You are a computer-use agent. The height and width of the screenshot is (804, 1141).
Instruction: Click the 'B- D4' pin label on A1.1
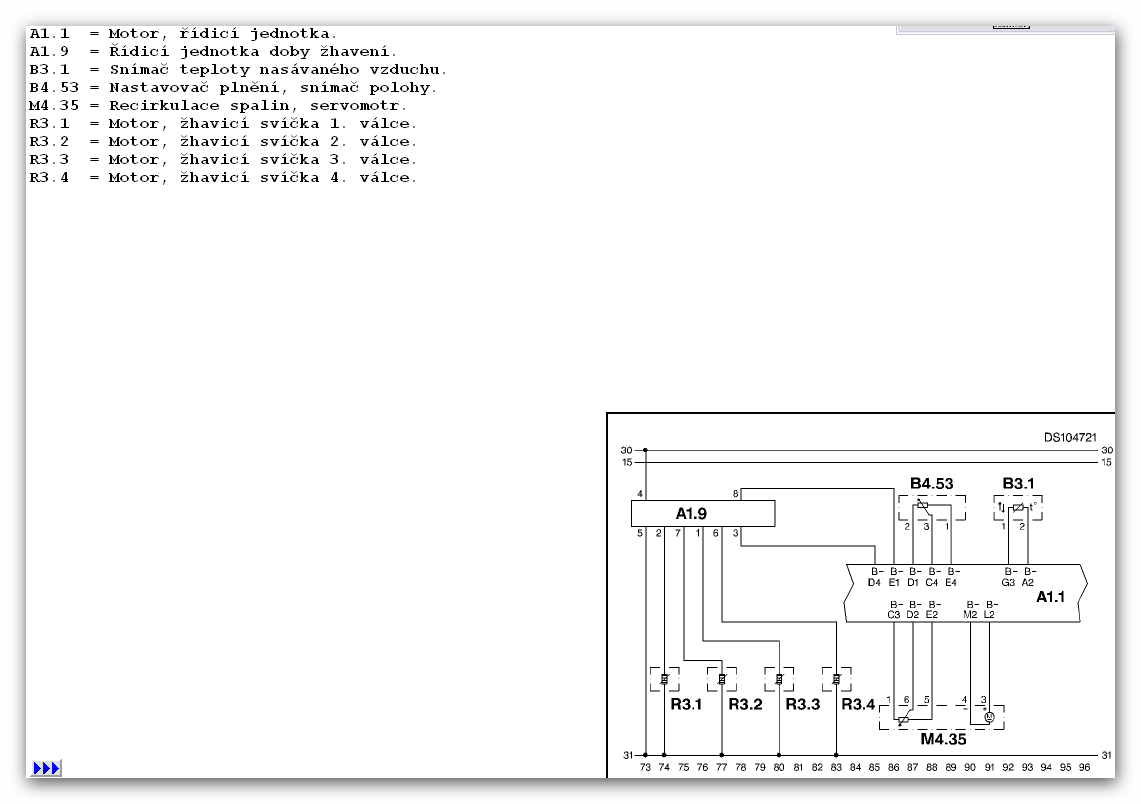coord(875,577)
